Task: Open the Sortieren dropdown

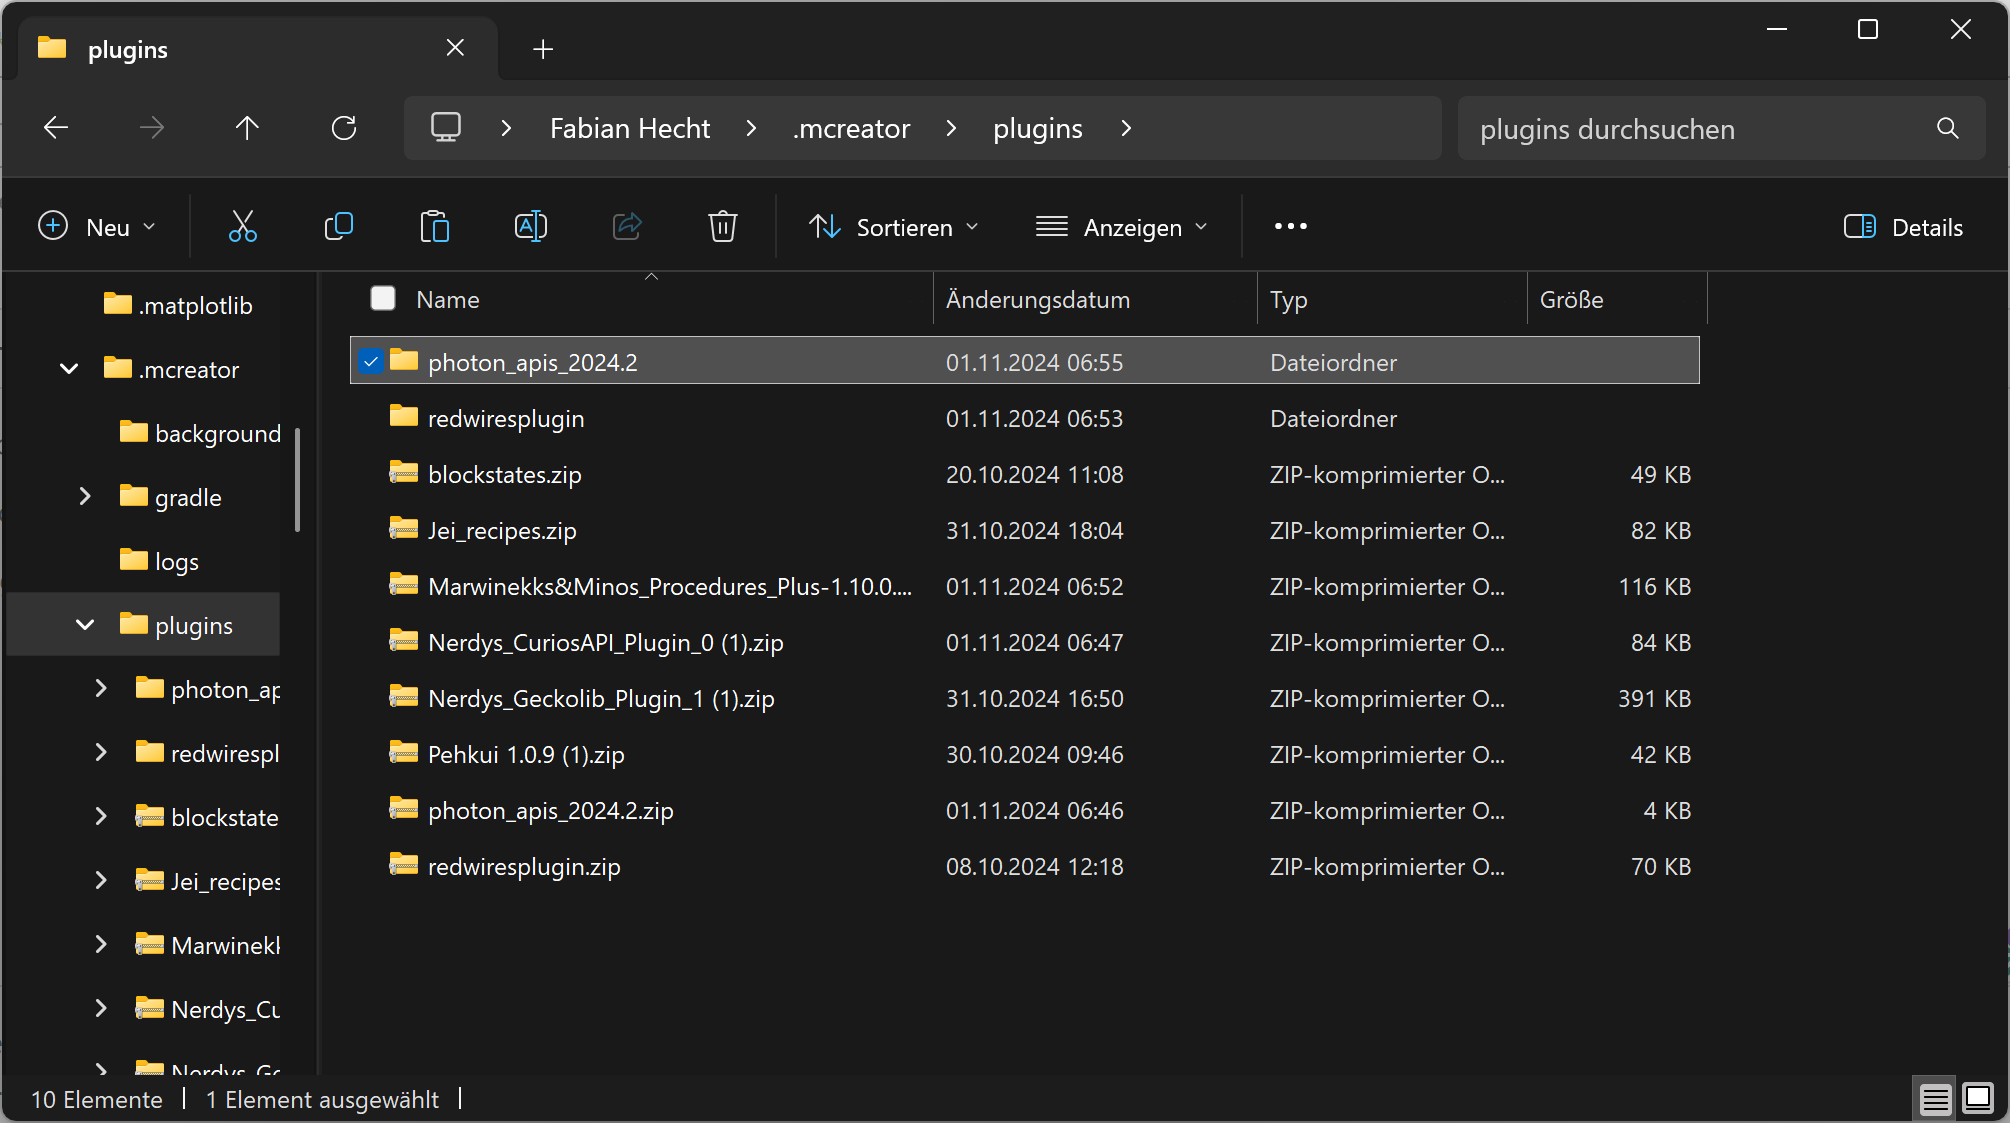Action: click(894, 227)
